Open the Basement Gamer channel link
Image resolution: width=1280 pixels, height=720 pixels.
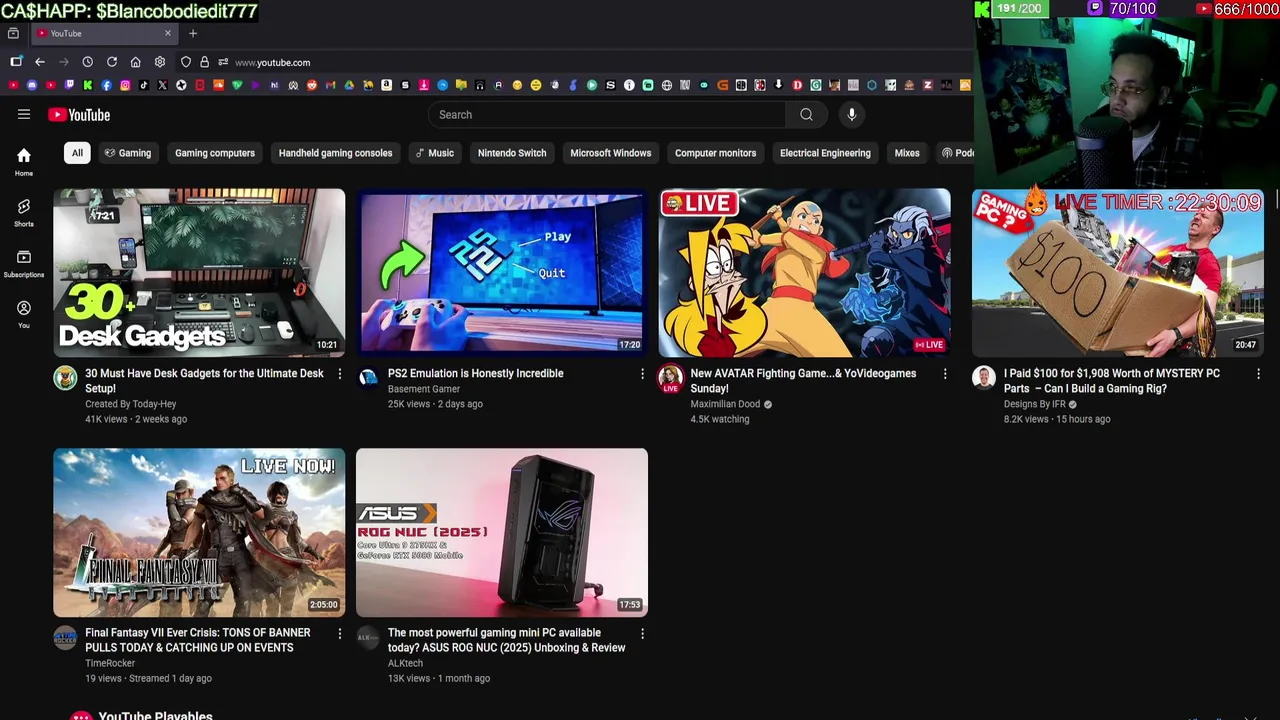(x=424, y=389)
